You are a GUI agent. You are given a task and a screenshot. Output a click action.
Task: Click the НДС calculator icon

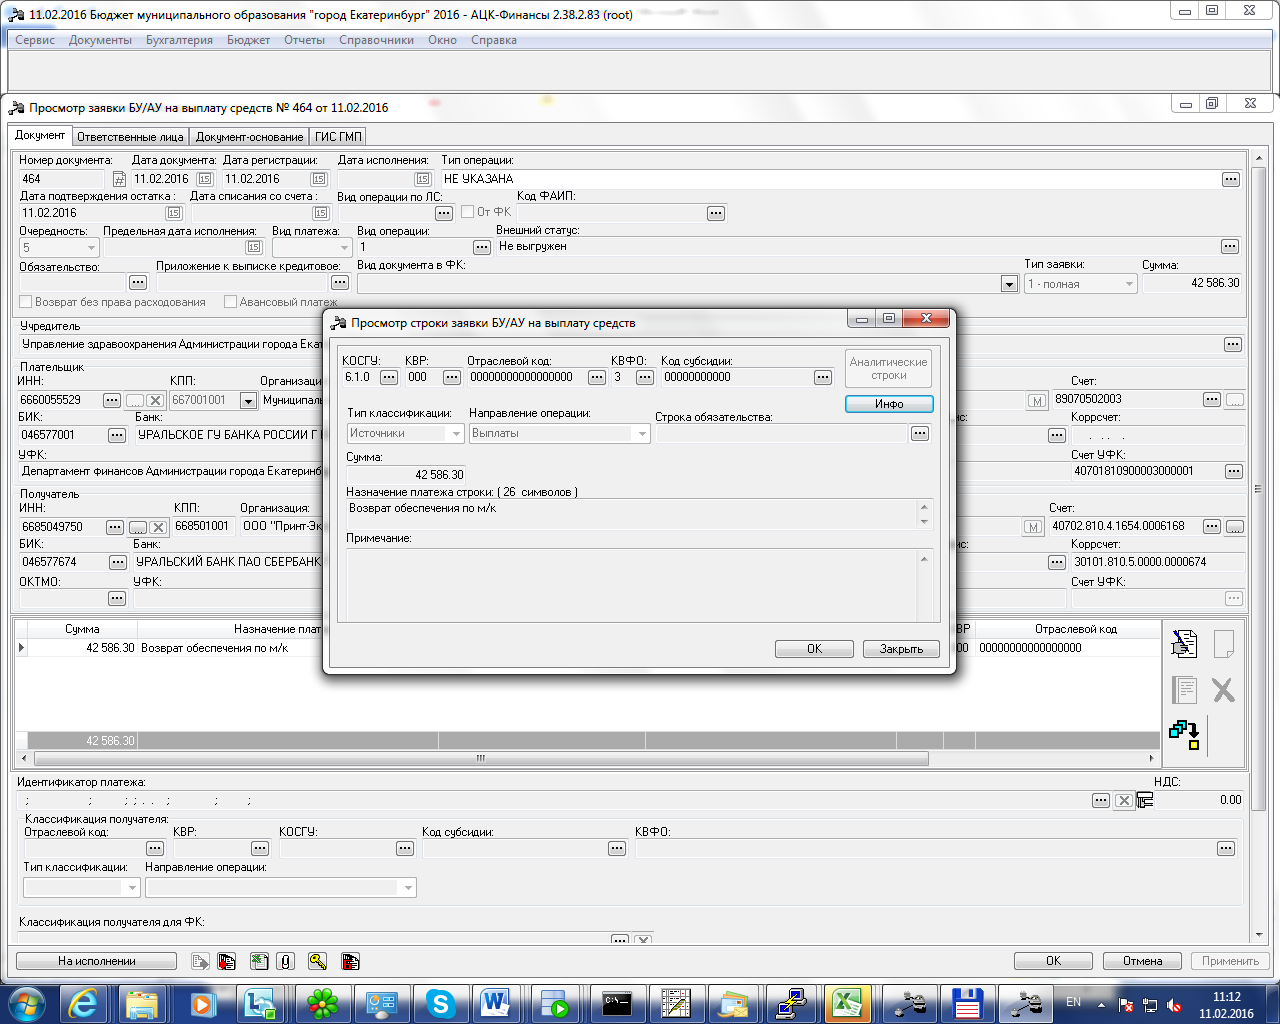(x=1145, y=800)
